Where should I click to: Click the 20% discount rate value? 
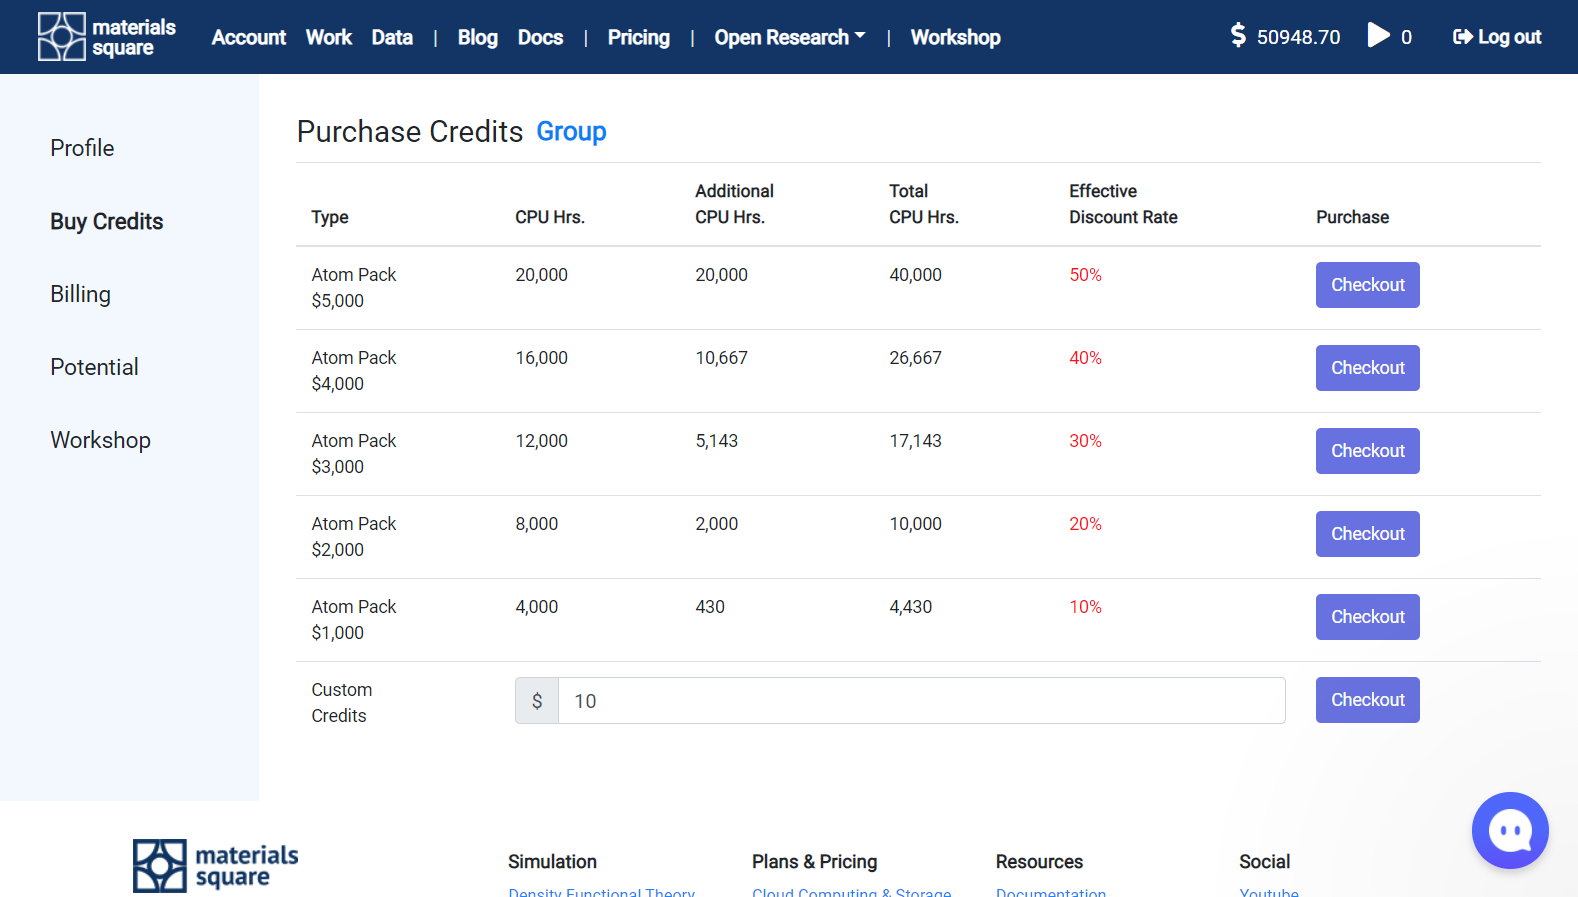click(x=1085, y=524)
